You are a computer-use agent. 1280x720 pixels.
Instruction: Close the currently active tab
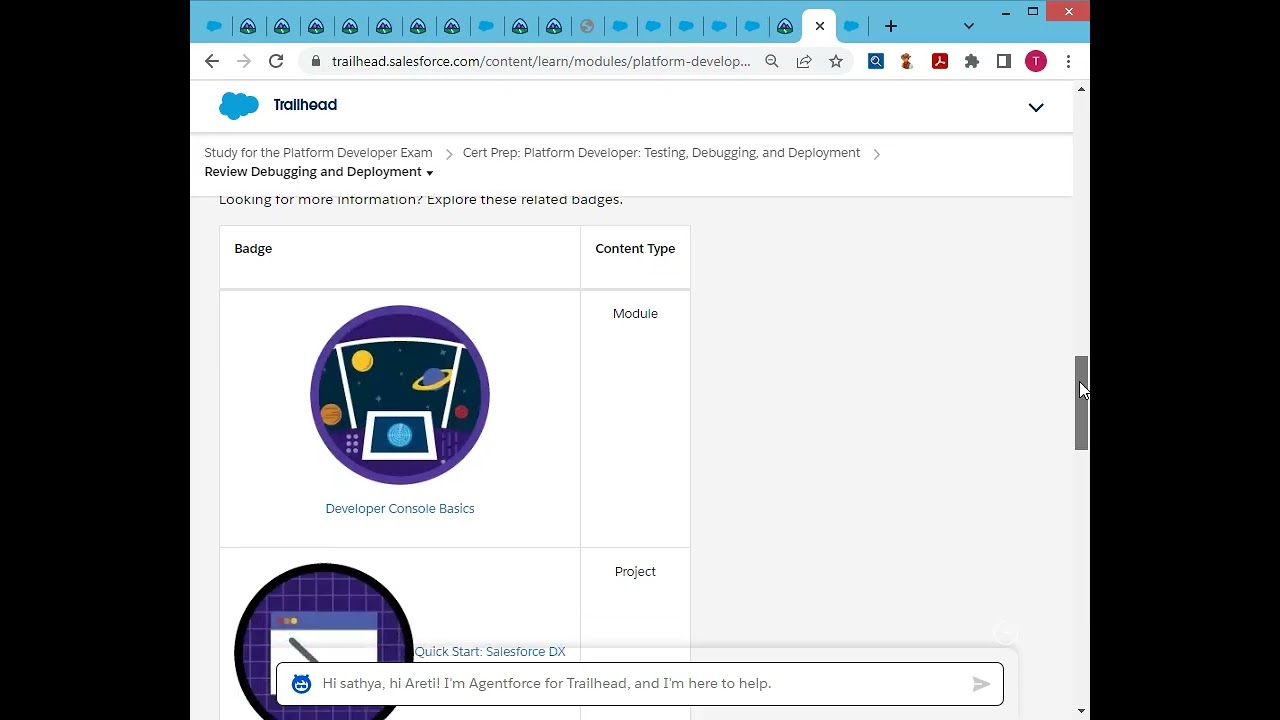pyautogui.click(x=820, y=26)
